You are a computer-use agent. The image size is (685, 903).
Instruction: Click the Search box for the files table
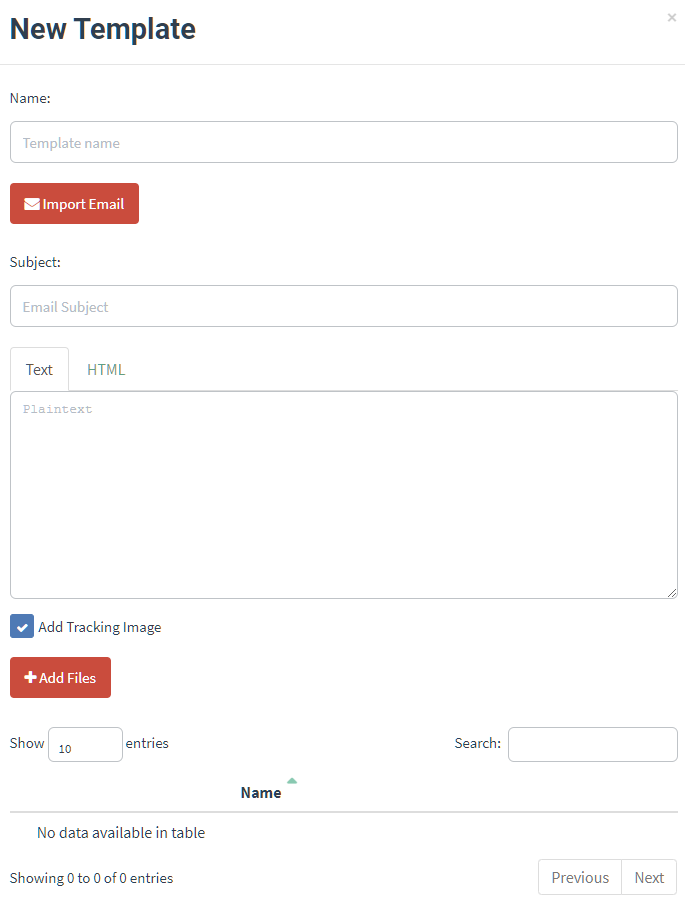(x=592, y=744)
